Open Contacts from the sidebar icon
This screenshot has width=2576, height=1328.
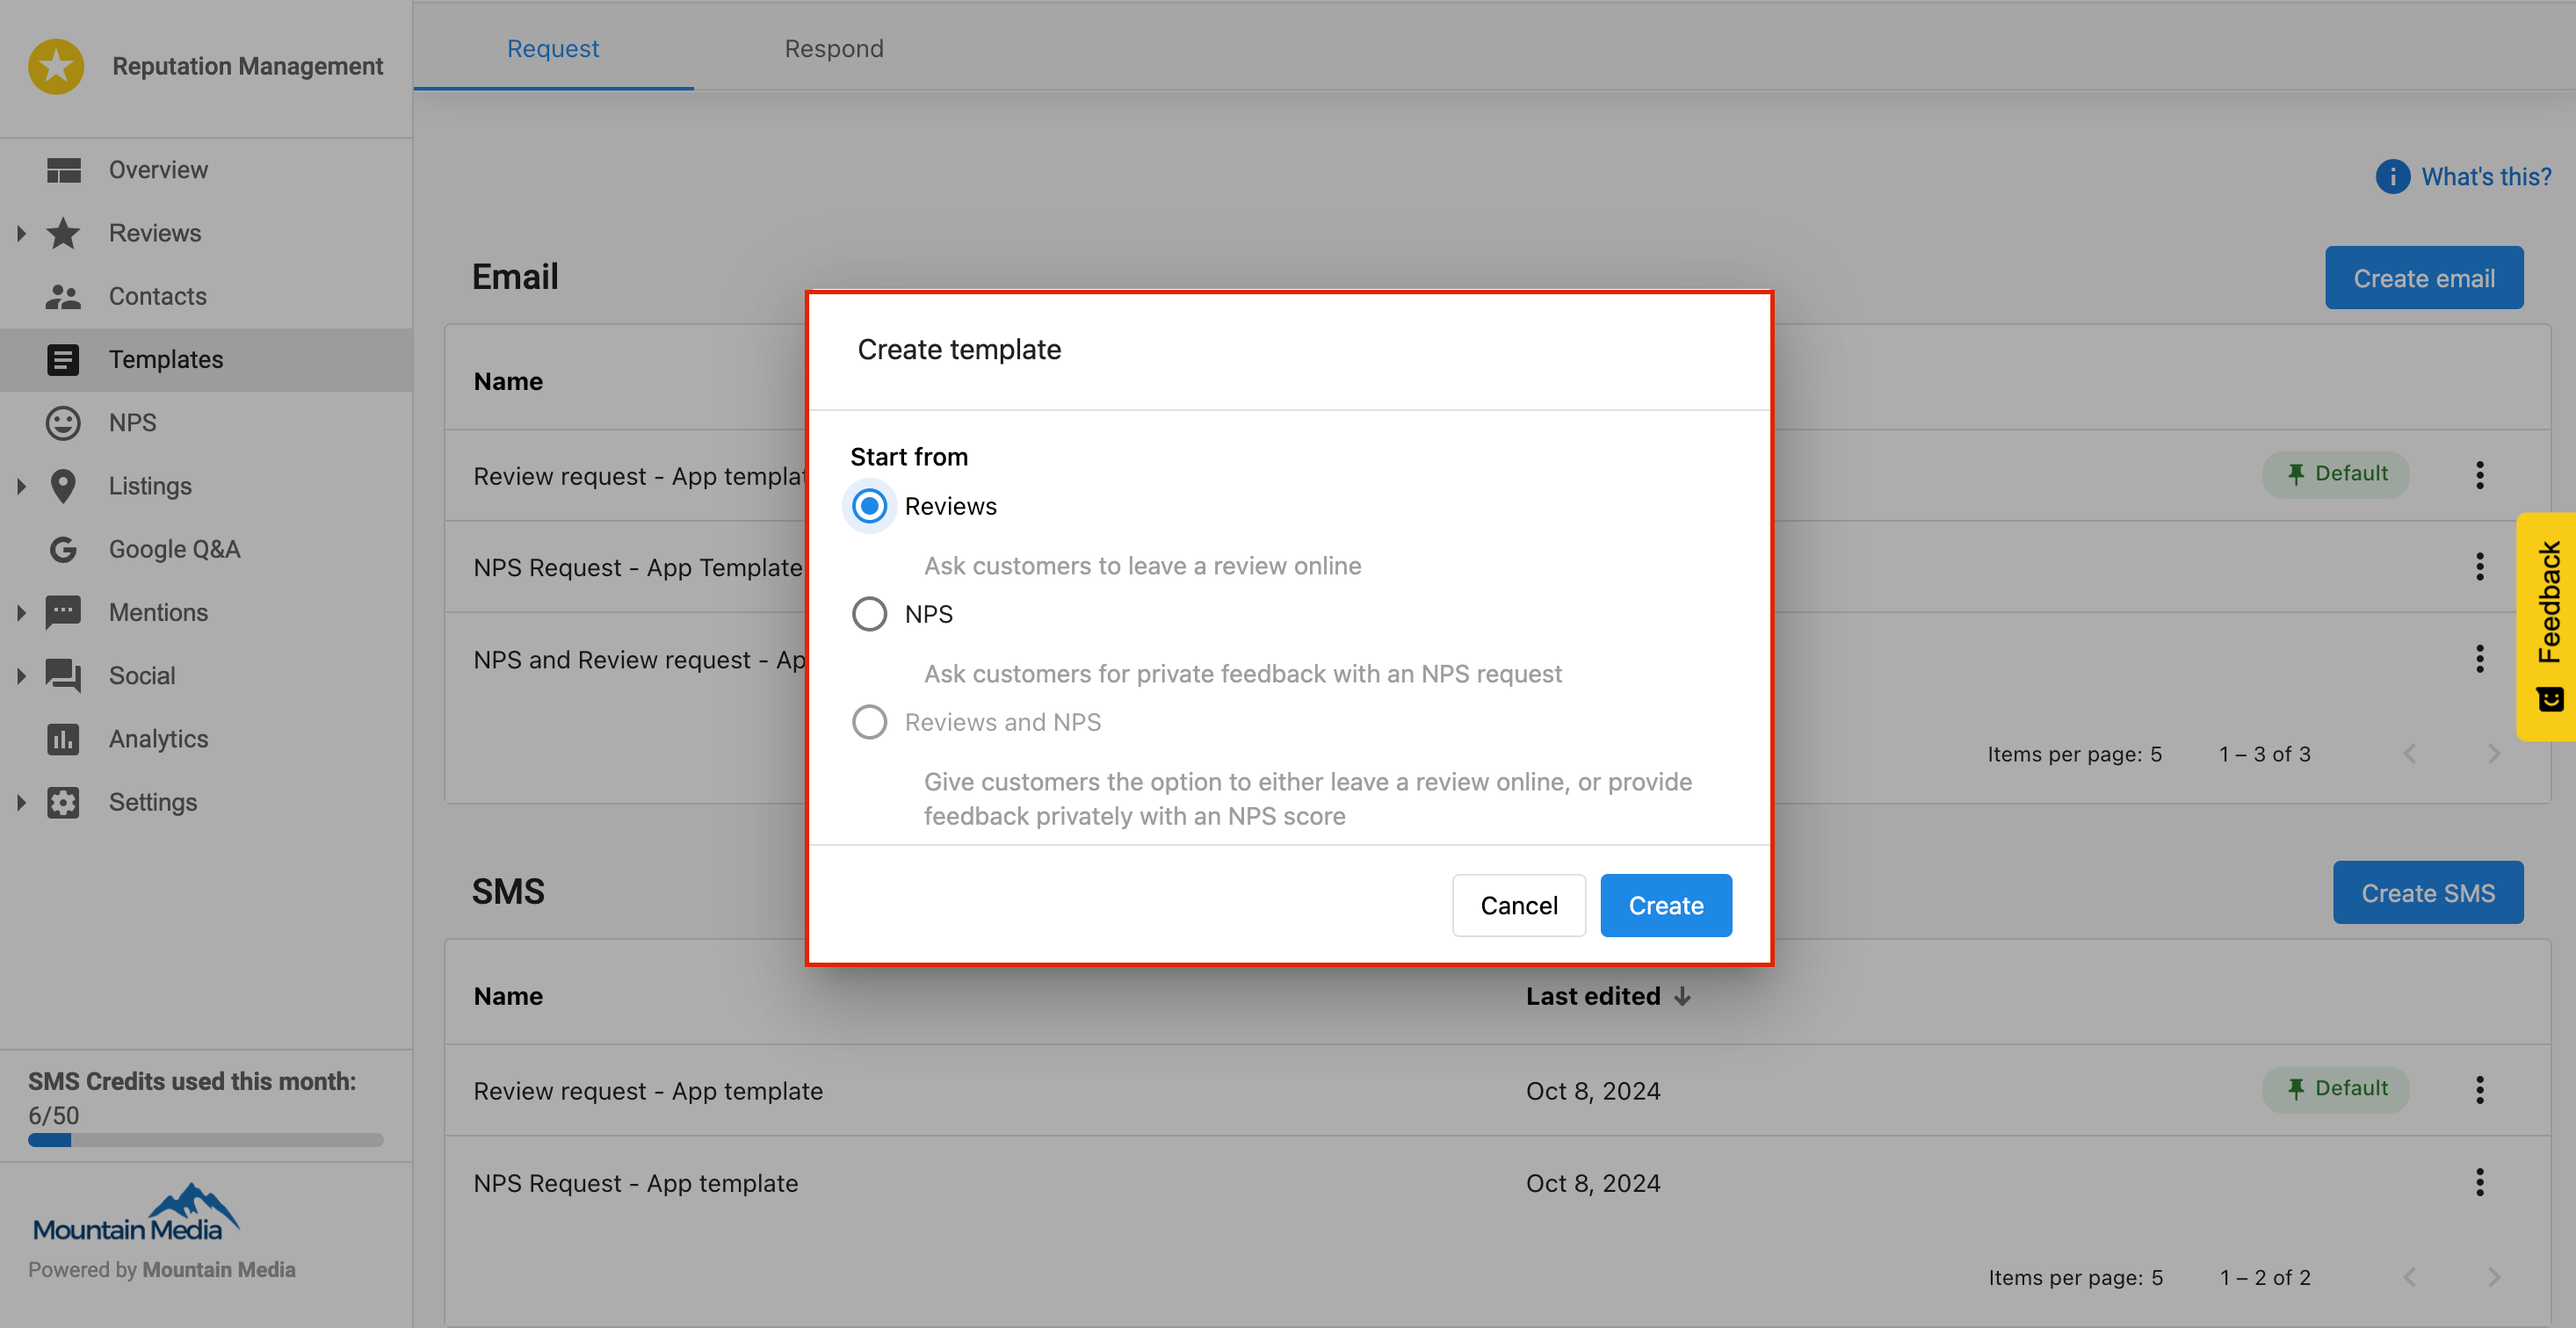(64, 296)
